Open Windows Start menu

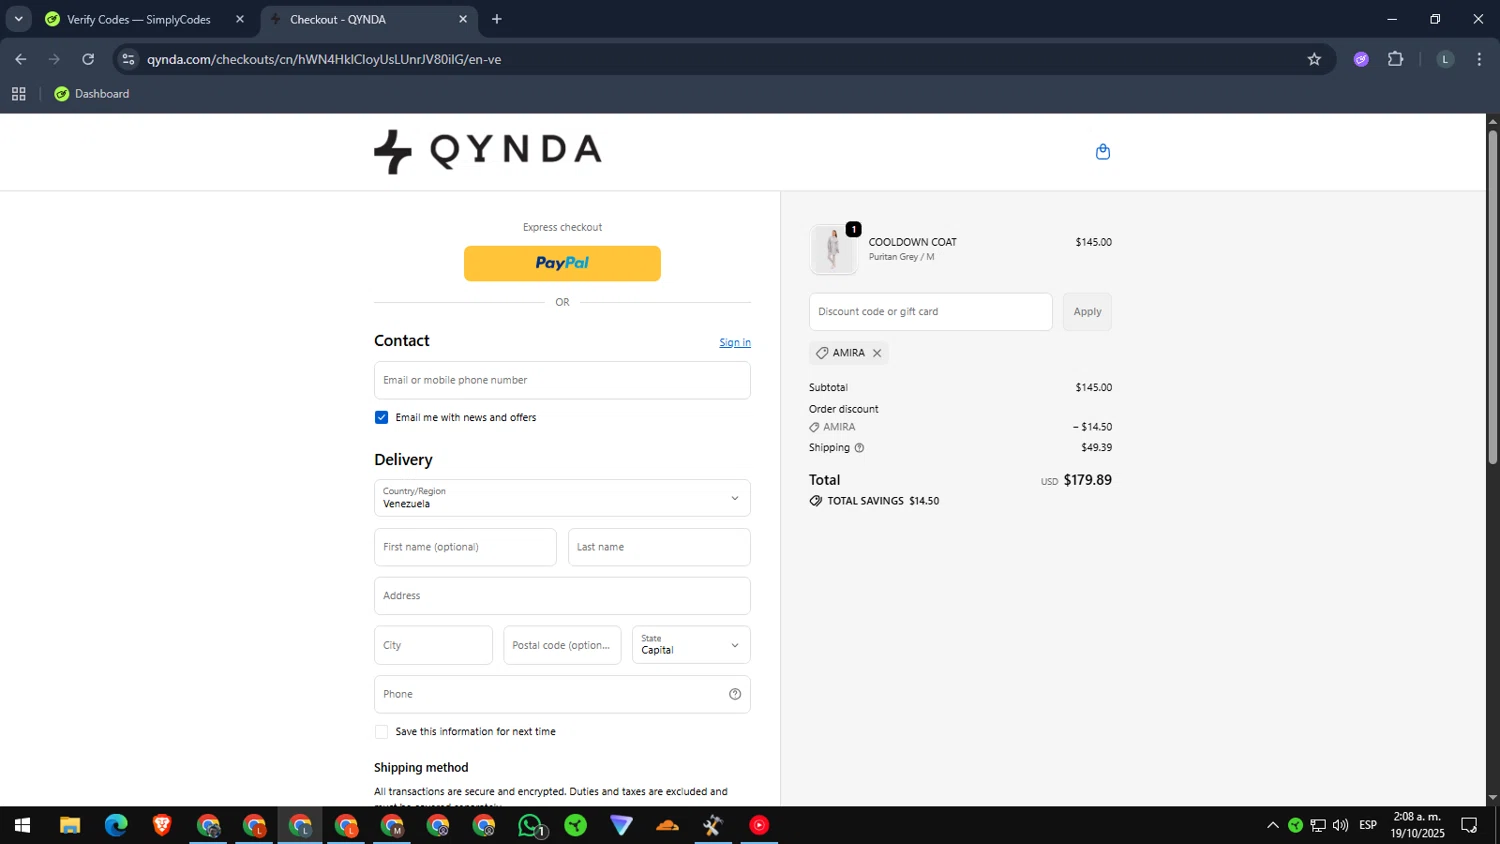point(22,825)
